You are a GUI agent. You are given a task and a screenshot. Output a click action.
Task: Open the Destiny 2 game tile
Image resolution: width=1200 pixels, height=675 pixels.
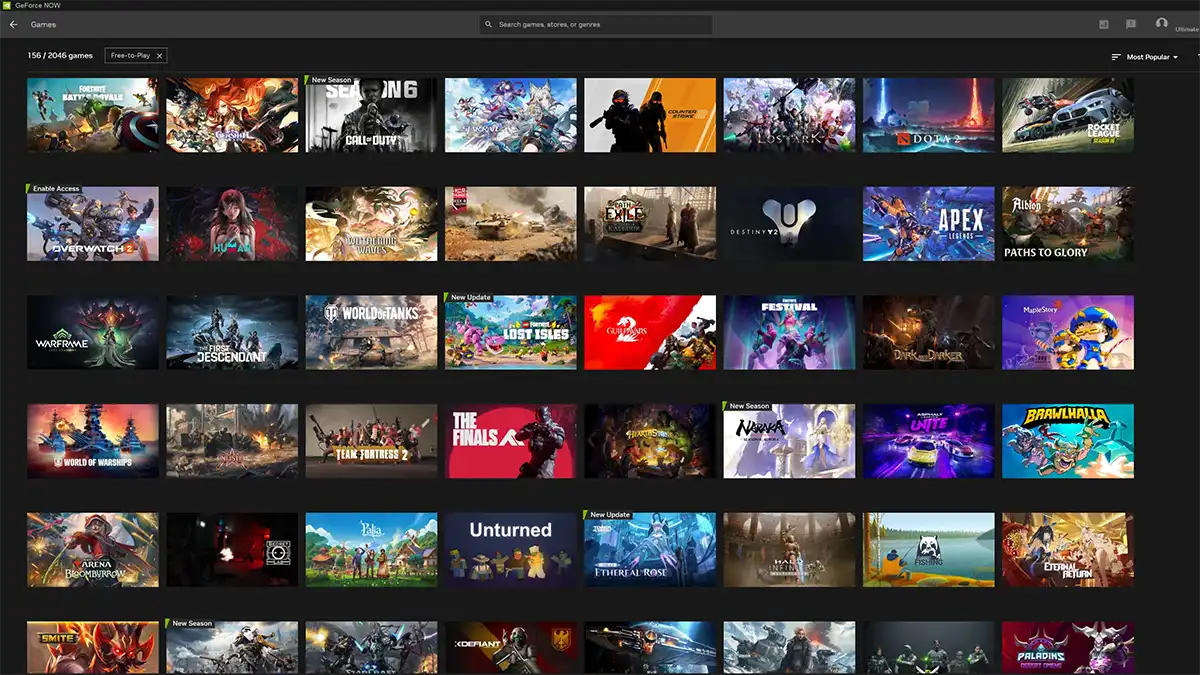tap(790, 224)
